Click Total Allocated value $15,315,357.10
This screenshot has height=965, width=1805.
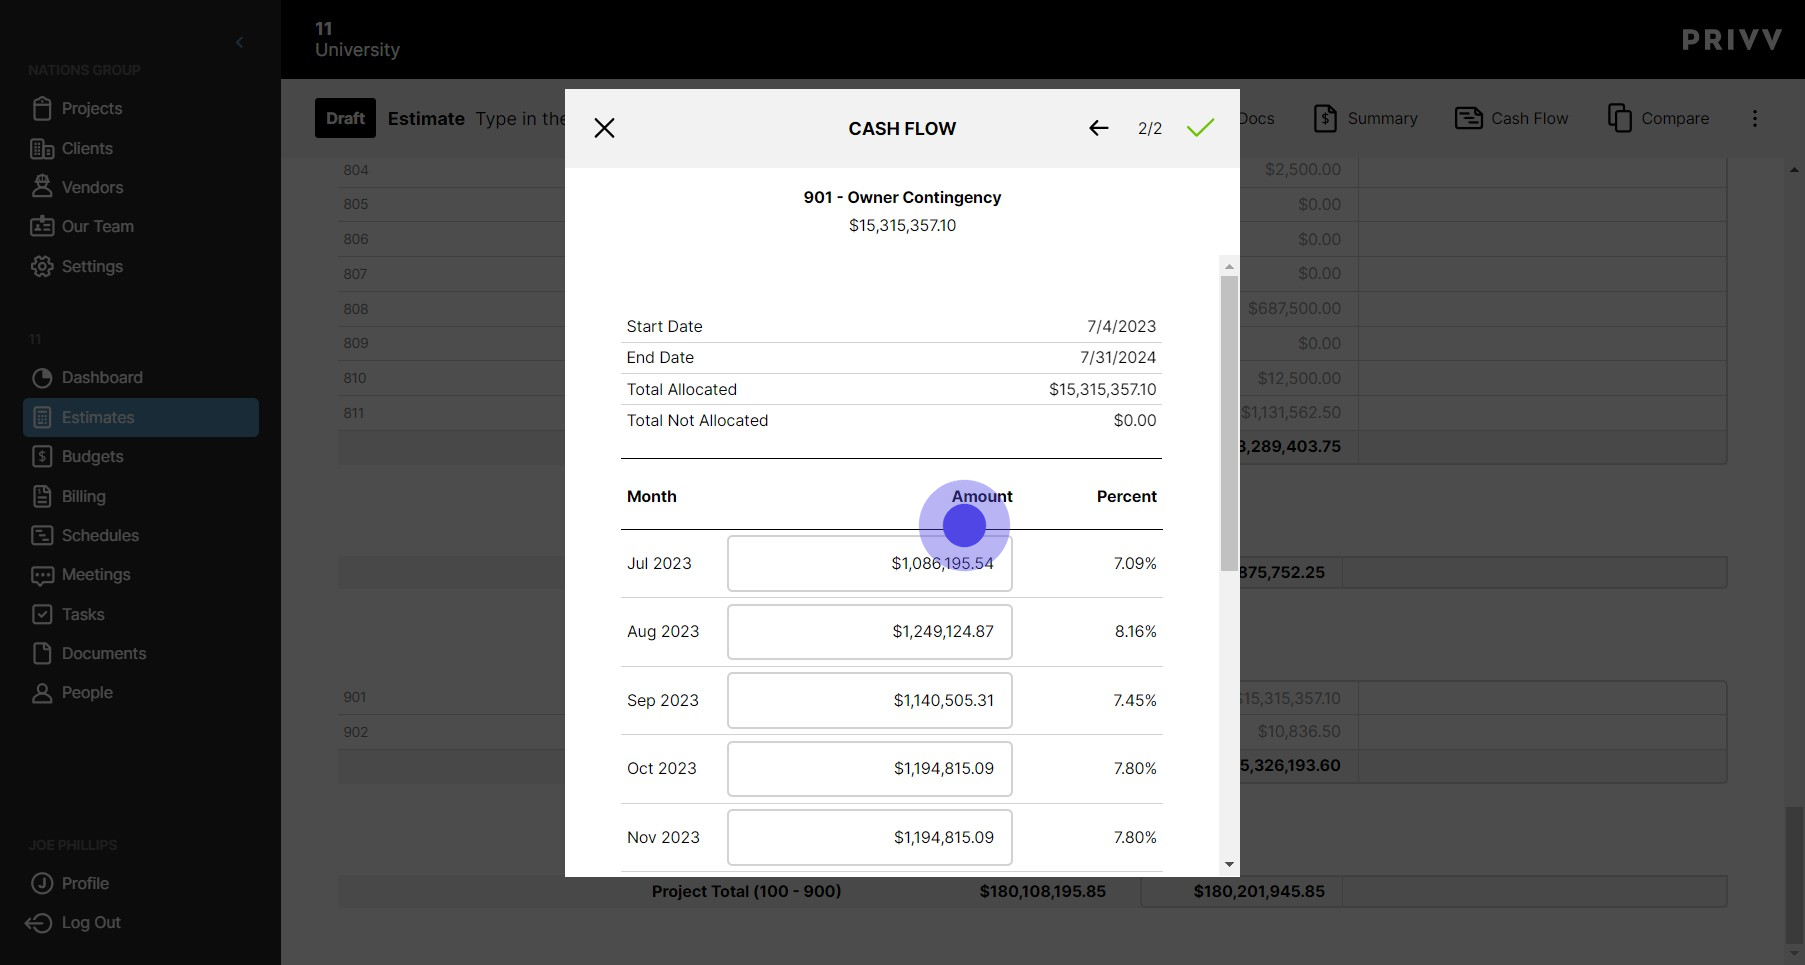1102,389
